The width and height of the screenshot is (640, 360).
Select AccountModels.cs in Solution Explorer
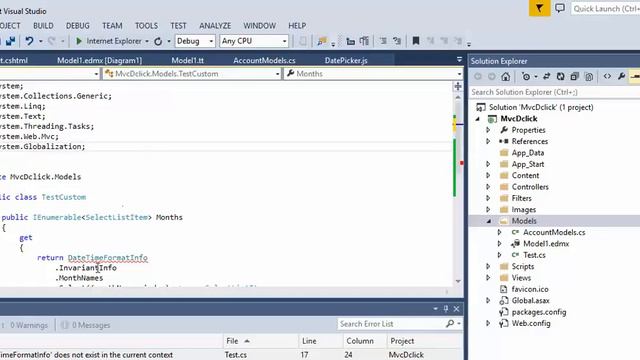click(x=554, y=233)
